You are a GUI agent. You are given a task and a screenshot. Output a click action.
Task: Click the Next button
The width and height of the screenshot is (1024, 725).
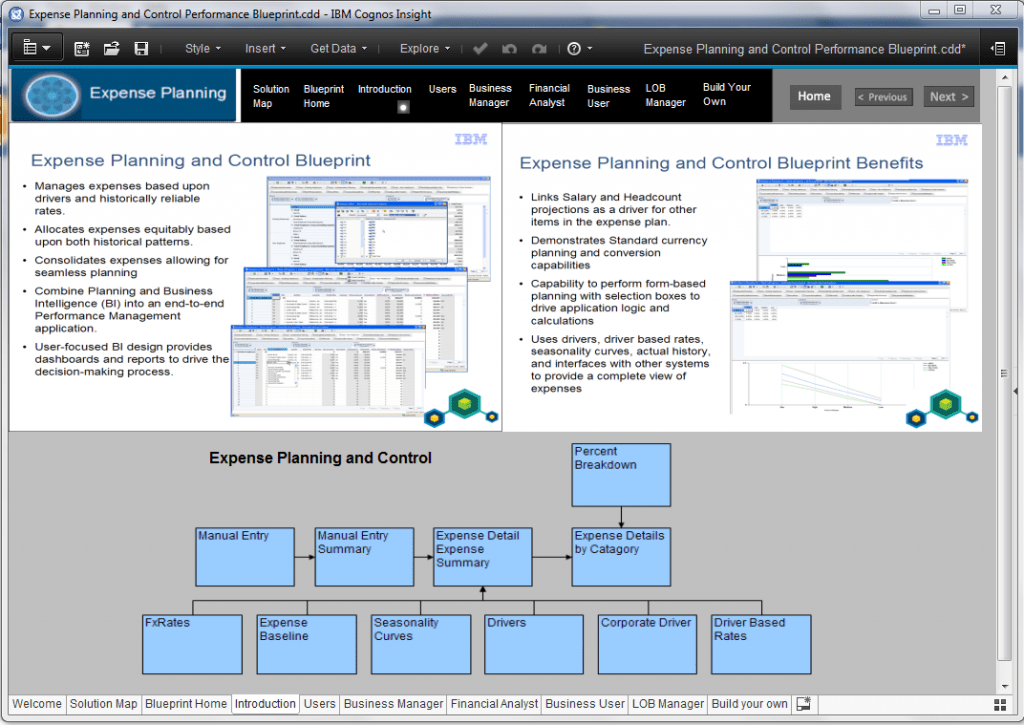(948, 97)
